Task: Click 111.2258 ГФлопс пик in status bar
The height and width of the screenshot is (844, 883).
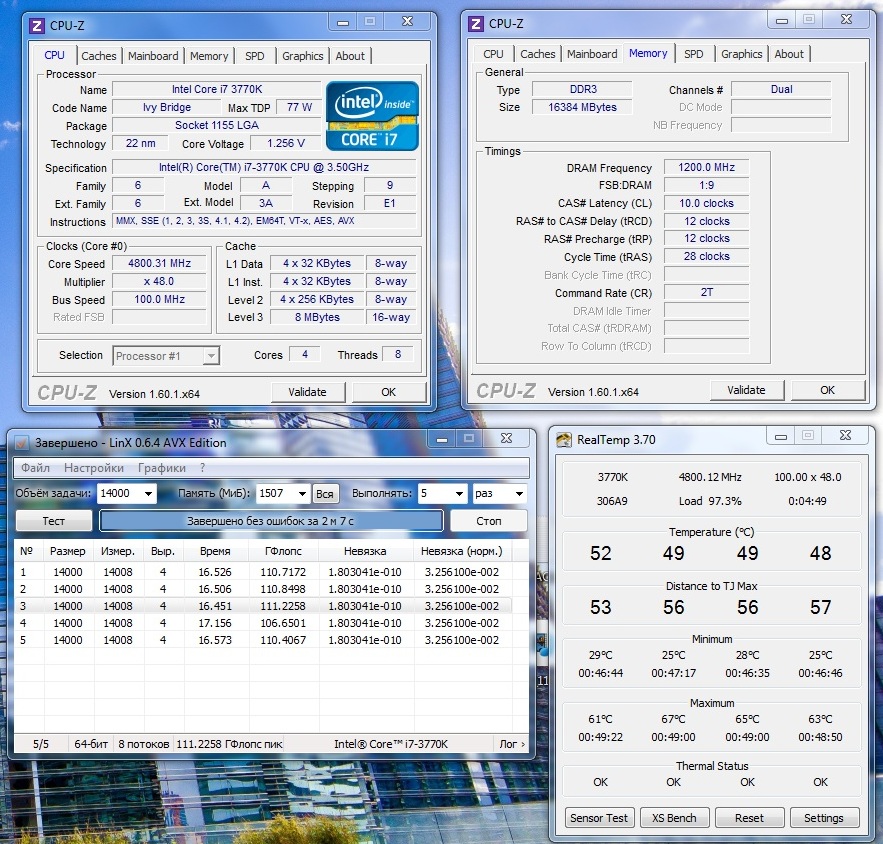Action: click(229, 744)
